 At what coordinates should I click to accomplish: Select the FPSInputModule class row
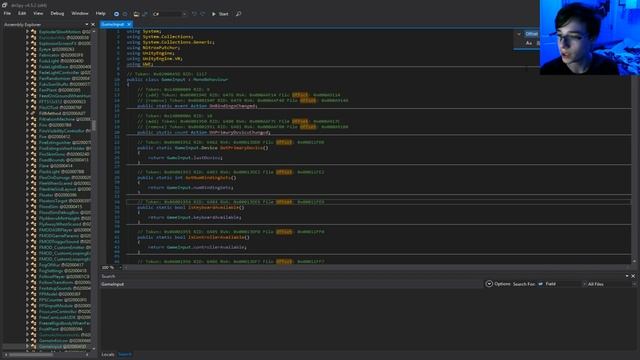(x=64, y=306)
